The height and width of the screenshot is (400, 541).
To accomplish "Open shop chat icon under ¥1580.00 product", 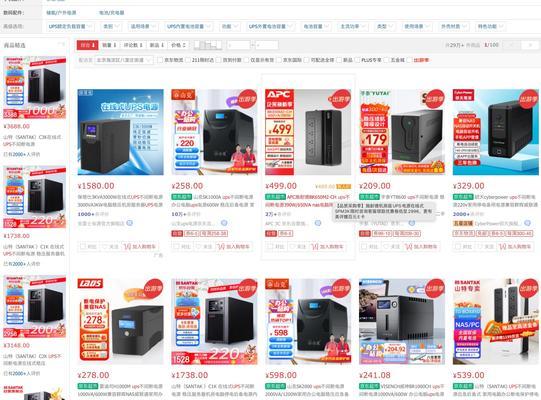I will [x=129, y=223].
